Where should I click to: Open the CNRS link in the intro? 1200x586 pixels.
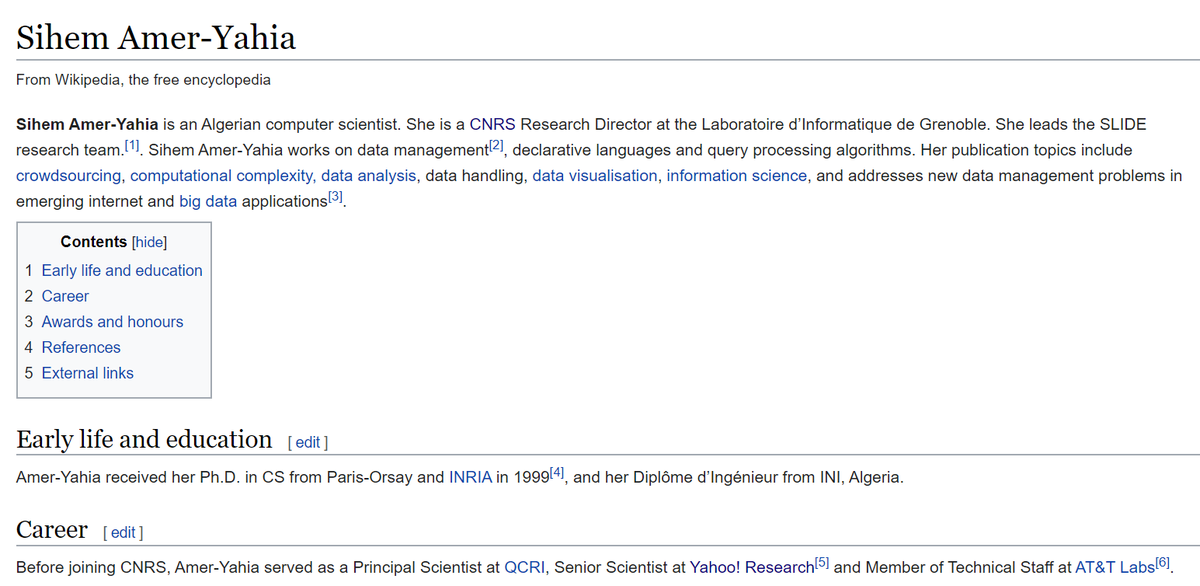click(x=492, y=125)
